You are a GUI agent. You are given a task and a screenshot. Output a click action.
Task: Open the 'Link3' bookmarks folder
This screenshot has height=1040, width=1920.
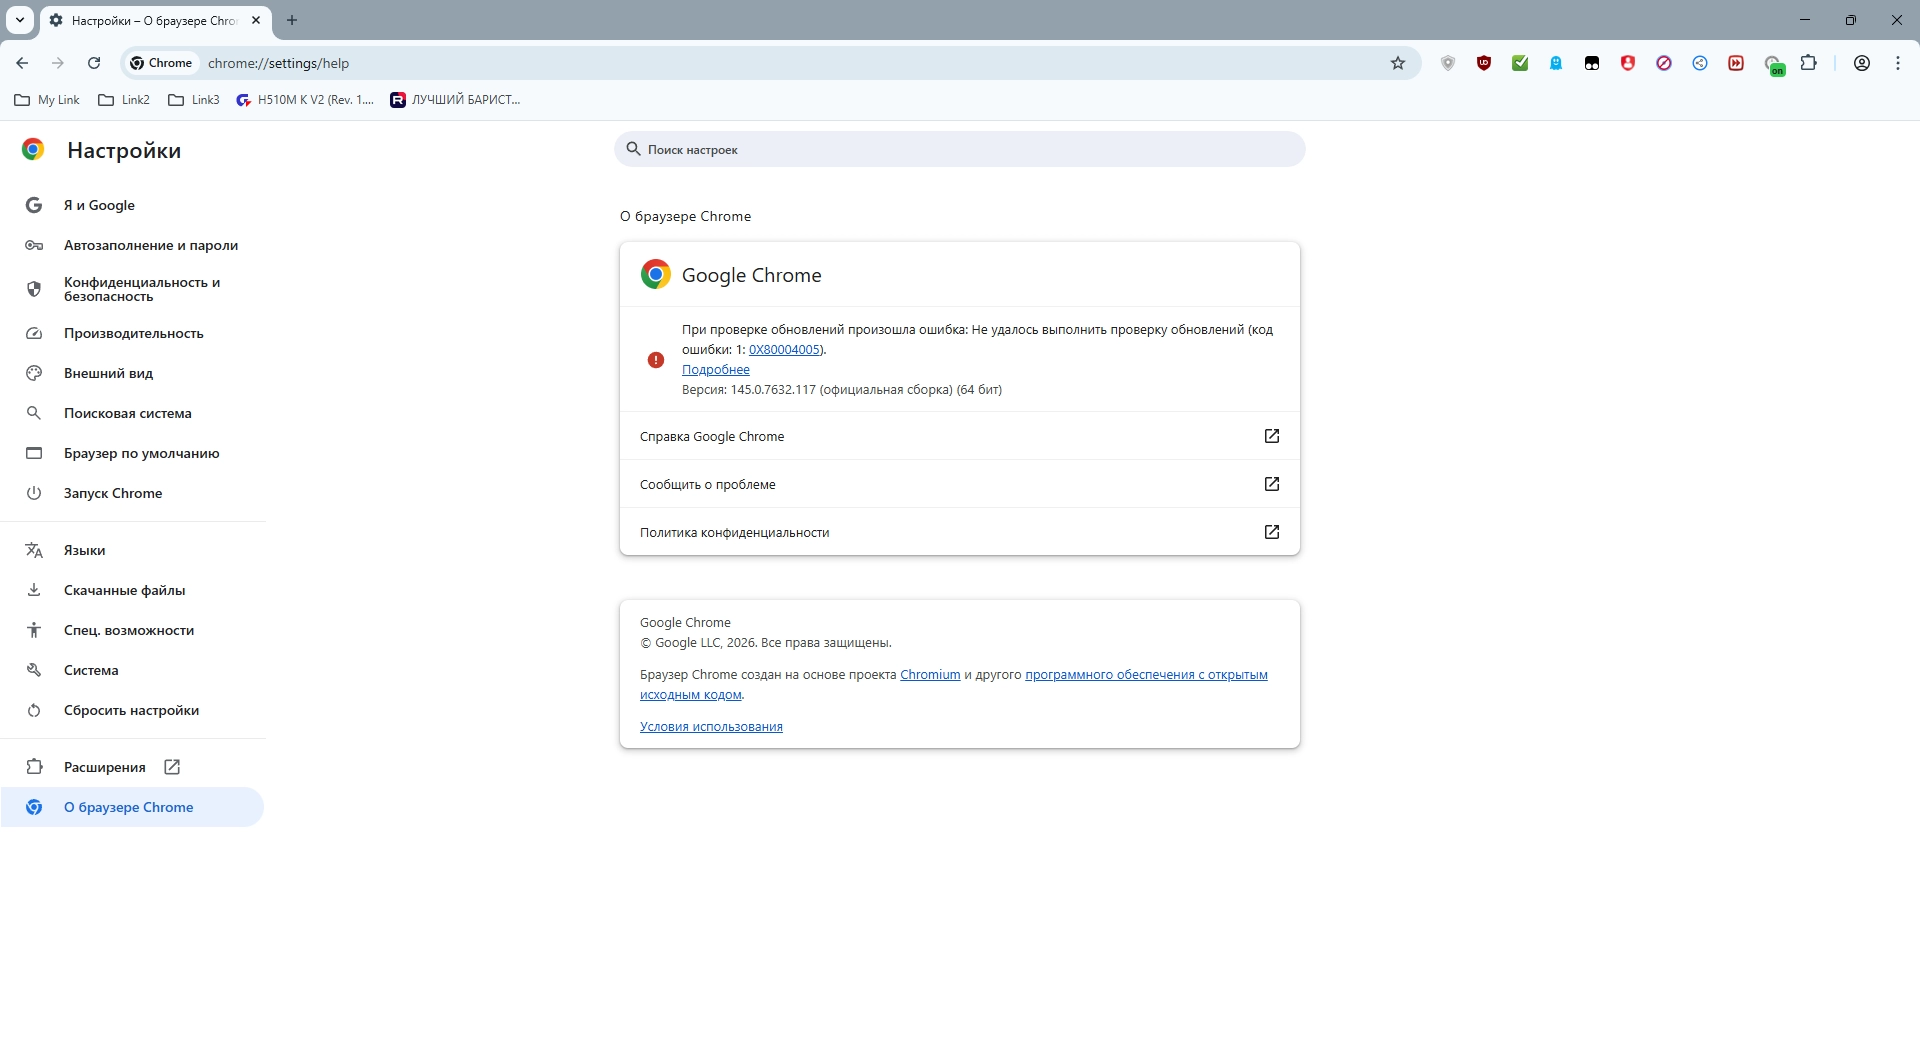coord(194,100)
